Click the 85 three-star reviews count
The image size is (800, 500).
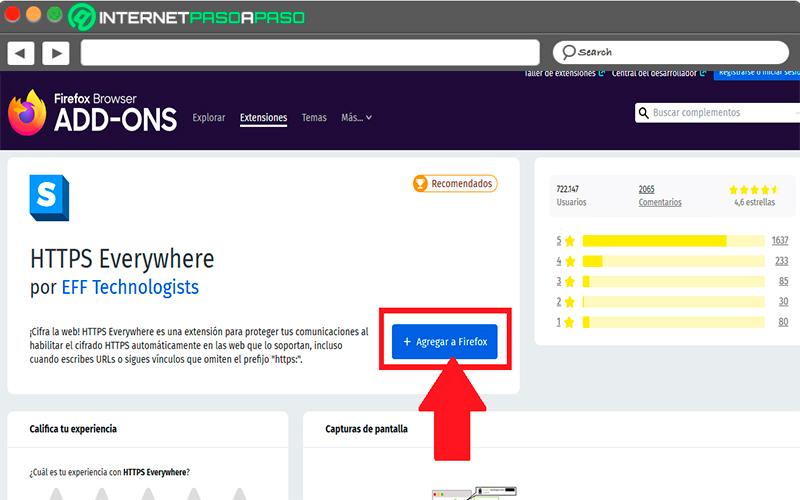[x=783, y=281]
